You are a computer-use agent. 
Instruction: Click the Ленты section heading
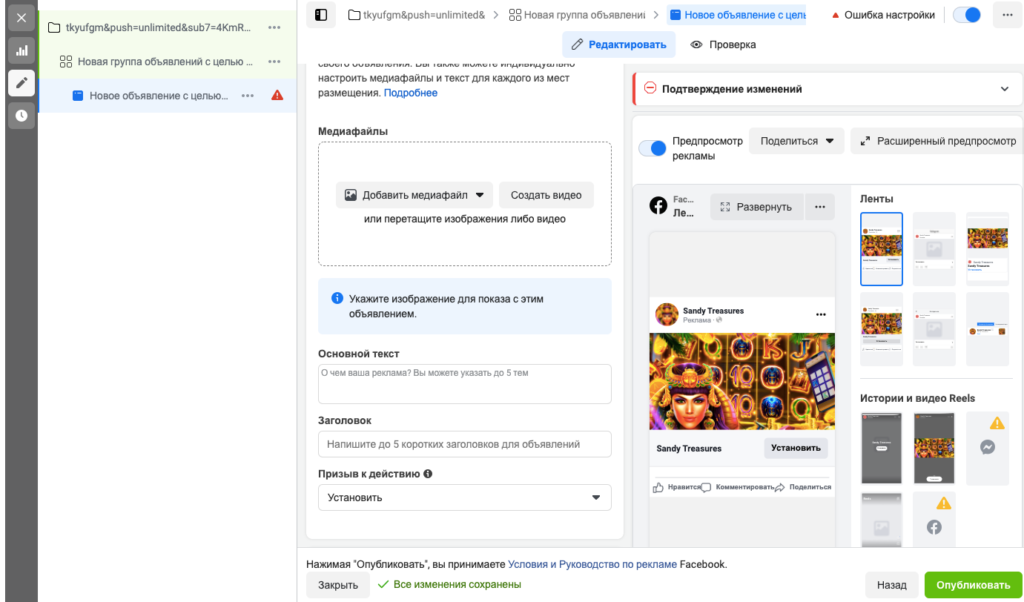click(x=876, y=198)
